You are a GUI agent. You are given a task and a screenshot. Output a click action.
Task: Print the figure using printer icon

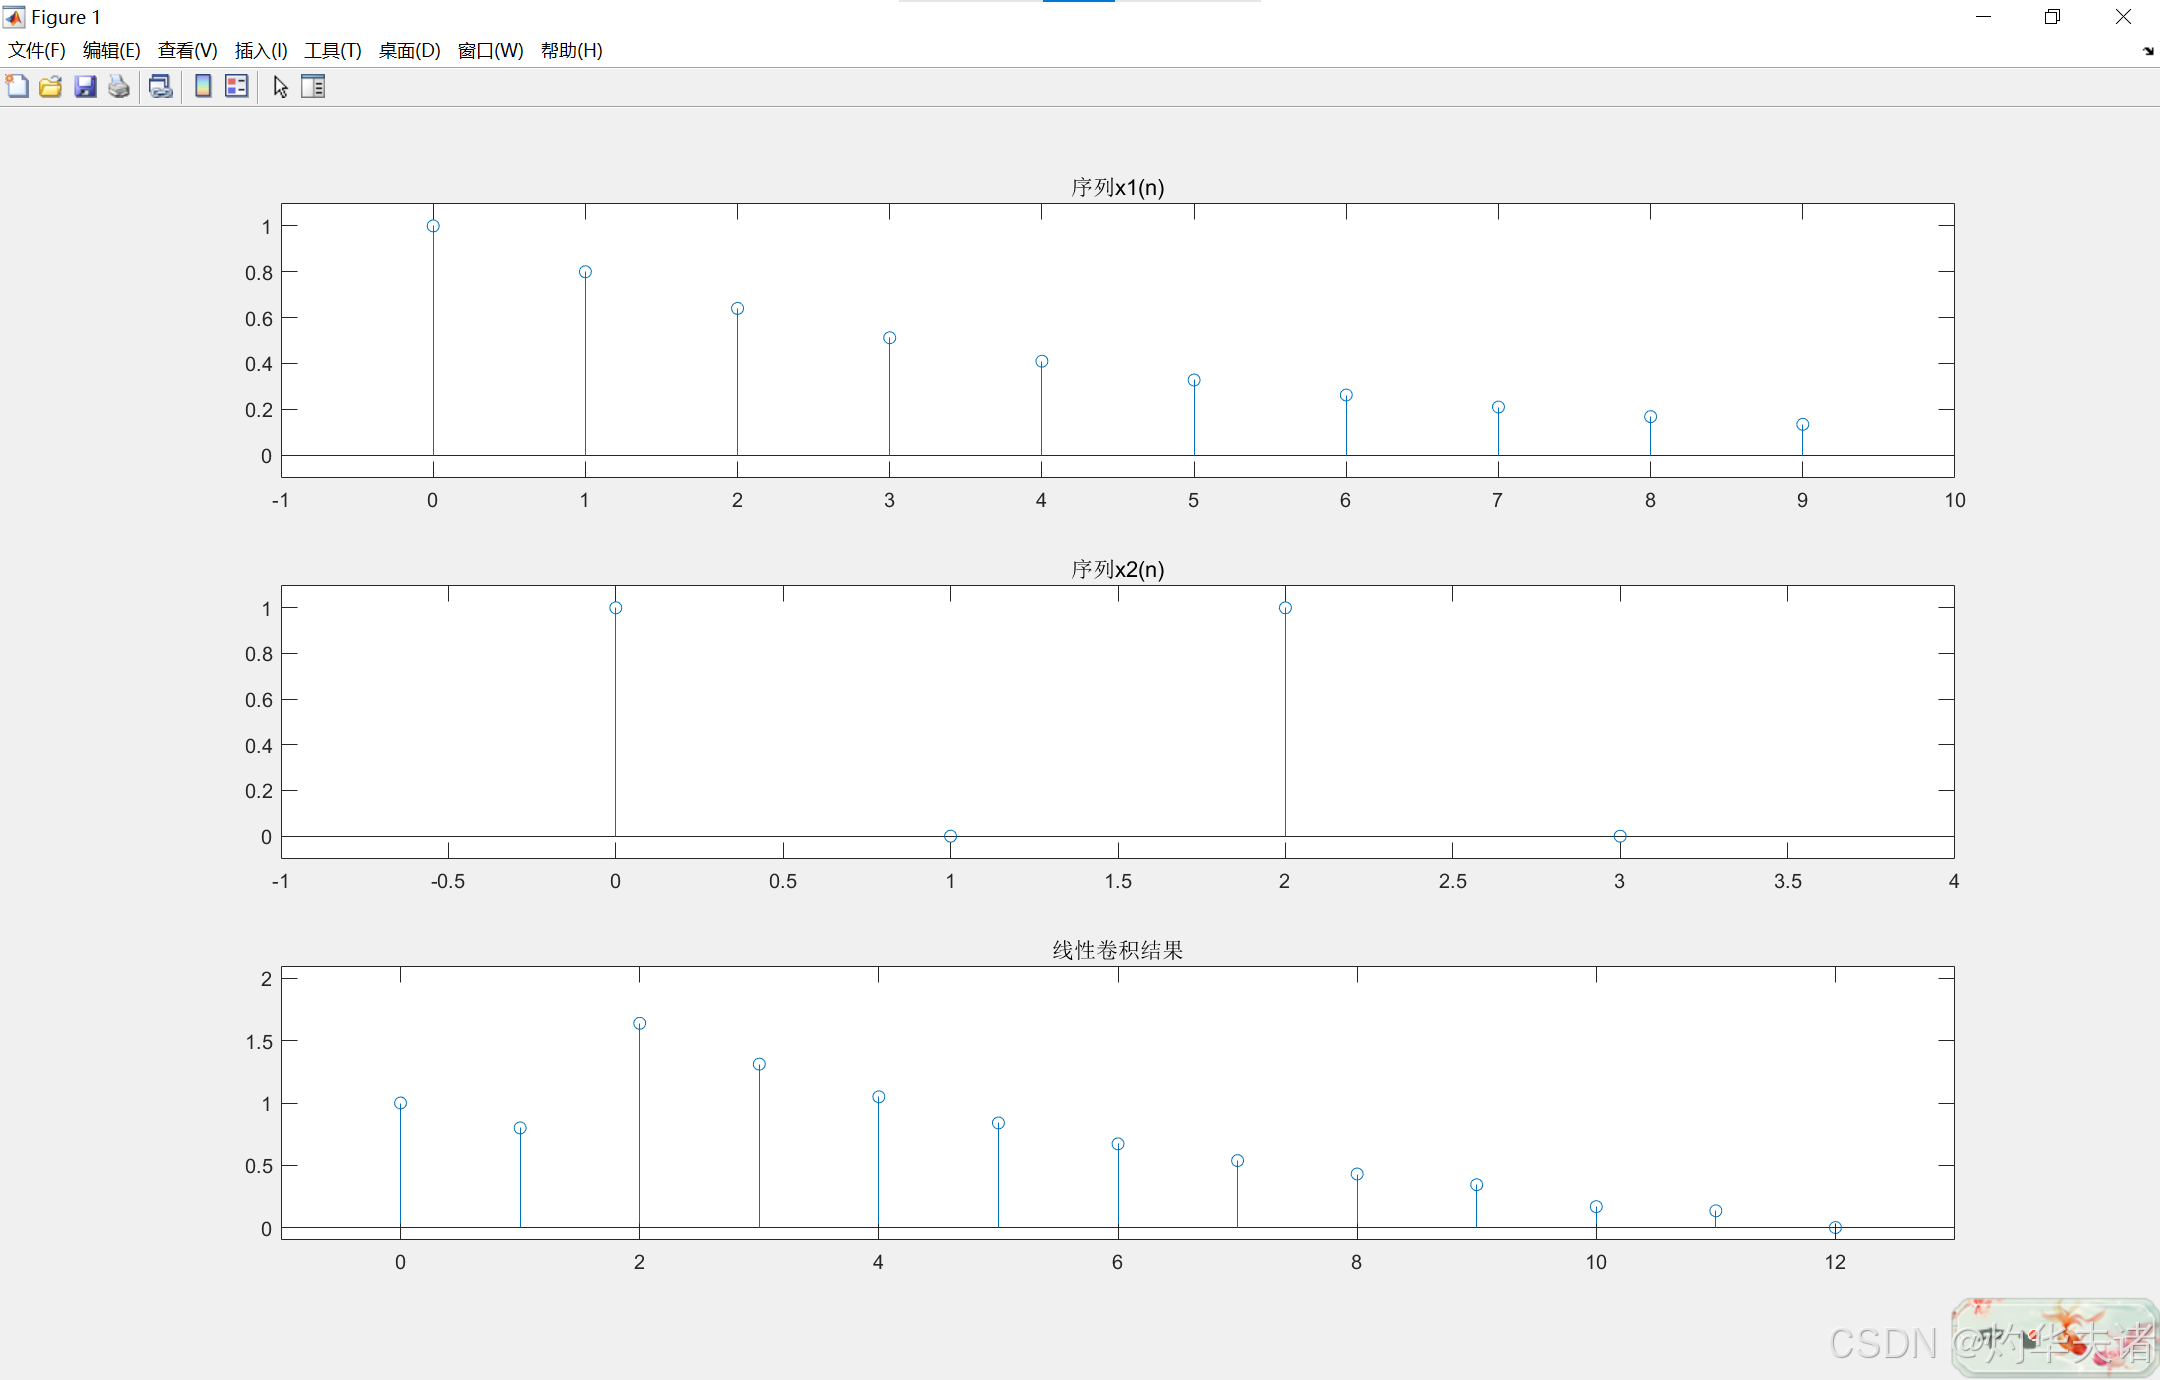pyautogui.click(x=119, y=87)
